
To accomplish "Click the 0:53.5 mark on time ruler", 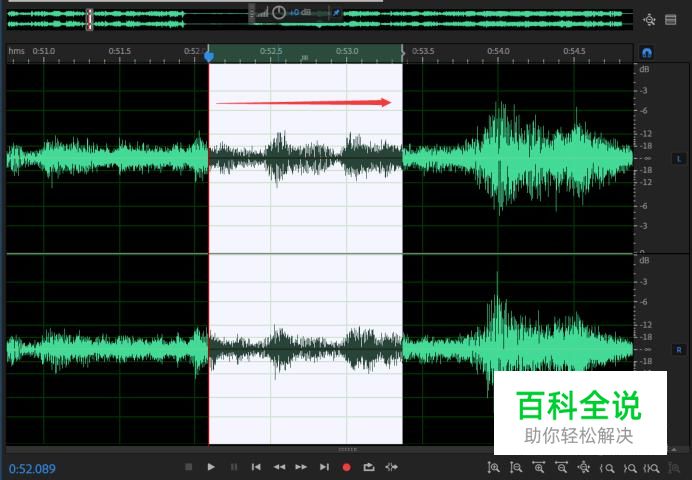I will point(423,51).
